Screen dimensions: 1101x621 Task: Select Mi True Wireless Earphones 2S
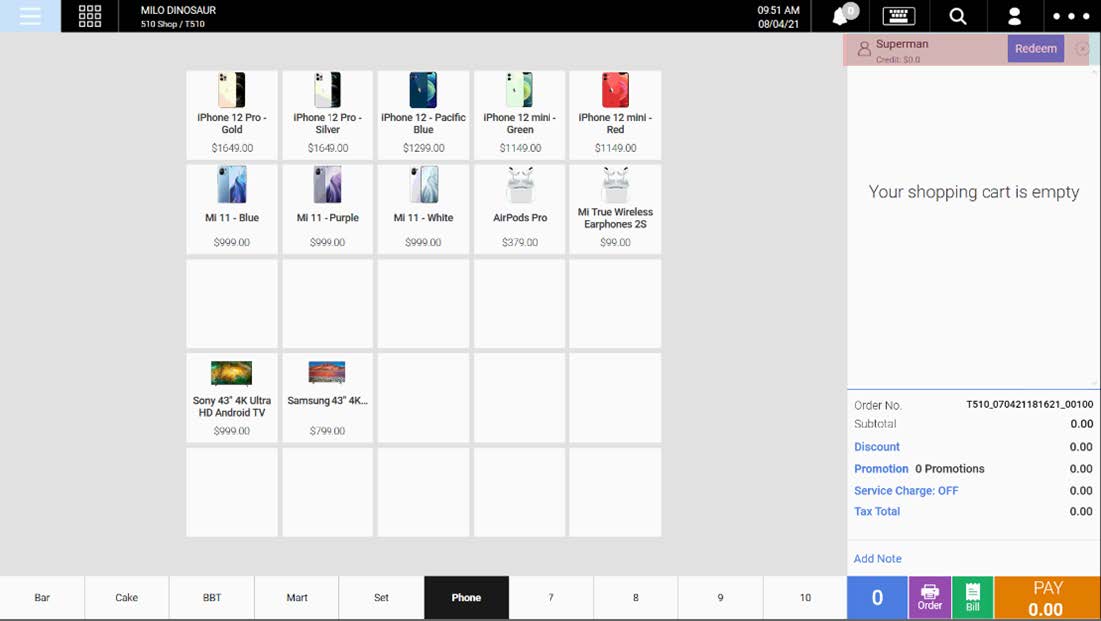[615, 209]
